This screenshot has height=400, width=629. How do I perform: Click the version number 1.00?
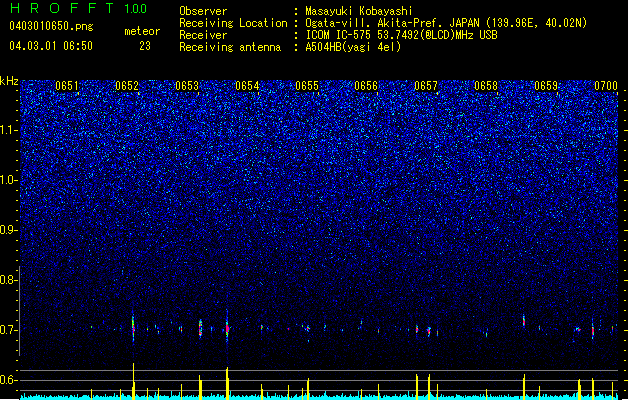tap(136, 8)
